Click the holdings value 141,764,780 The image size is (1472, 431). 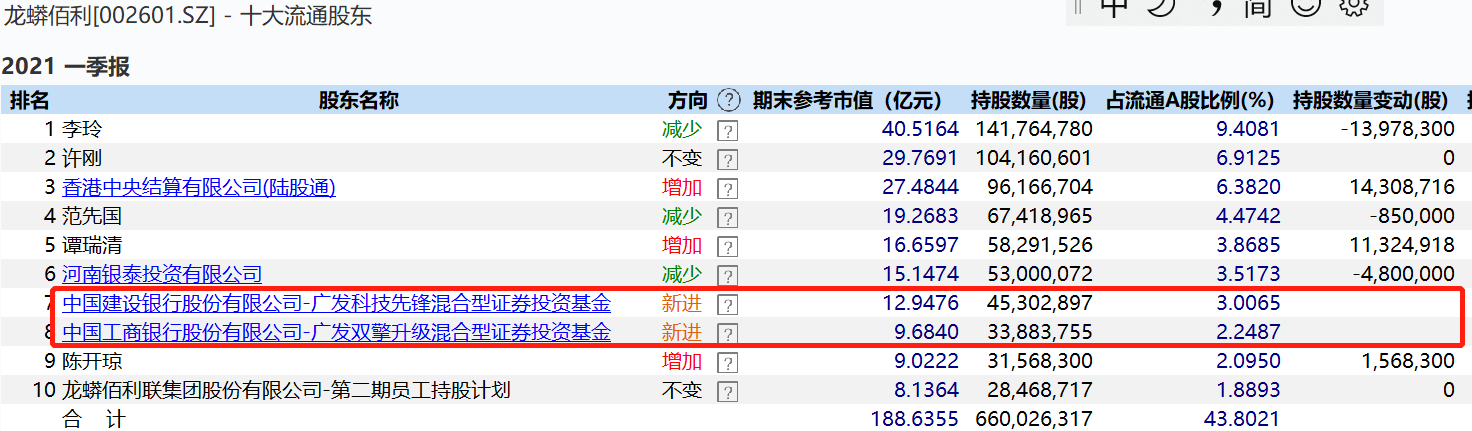(x=1032, y=129)
